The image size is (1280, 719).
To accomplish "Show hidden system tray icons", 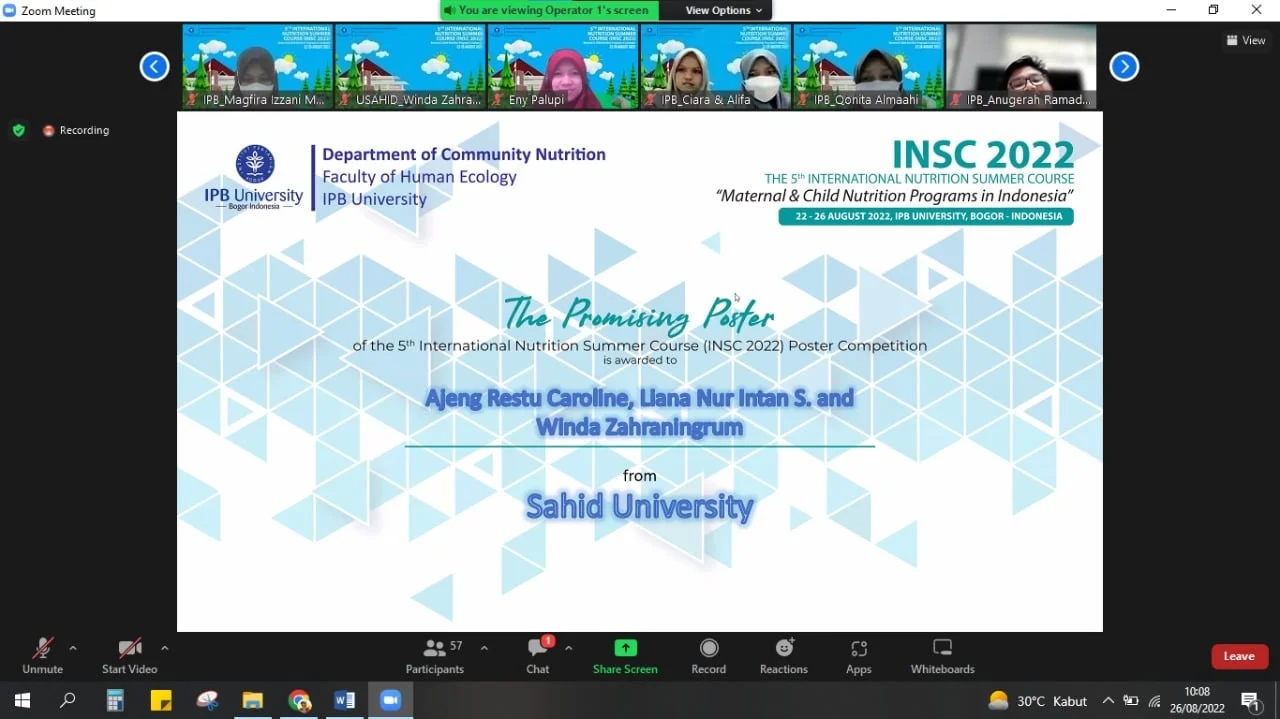I will pos(1108,701).
